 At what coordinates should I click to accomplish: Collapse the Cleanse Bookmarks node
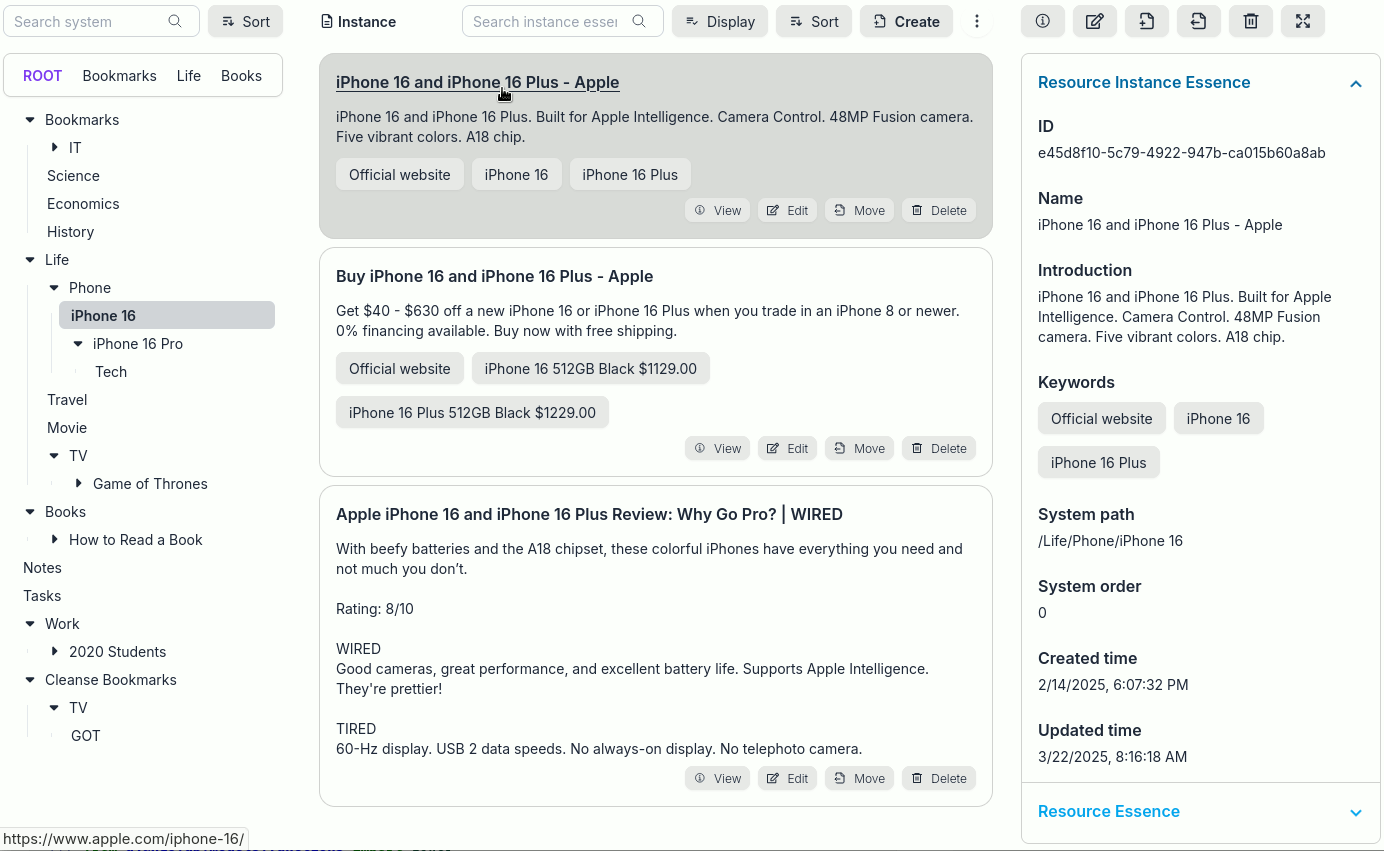[x=30, y=680]
